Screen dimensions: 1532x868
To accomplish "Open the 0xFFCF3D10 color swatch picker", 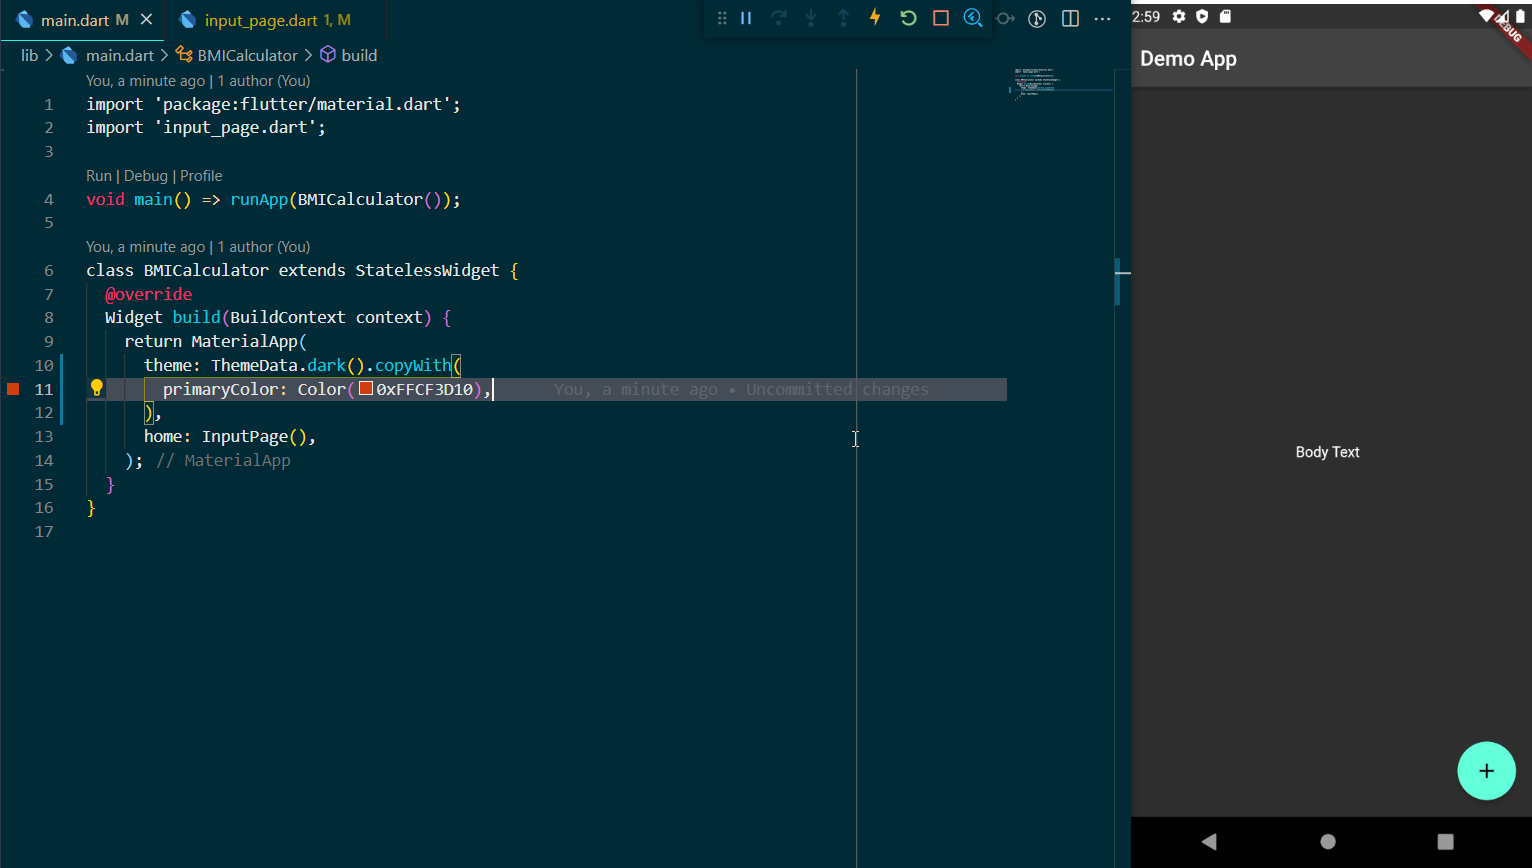I will pyautogui.click(x=366, y=388).
